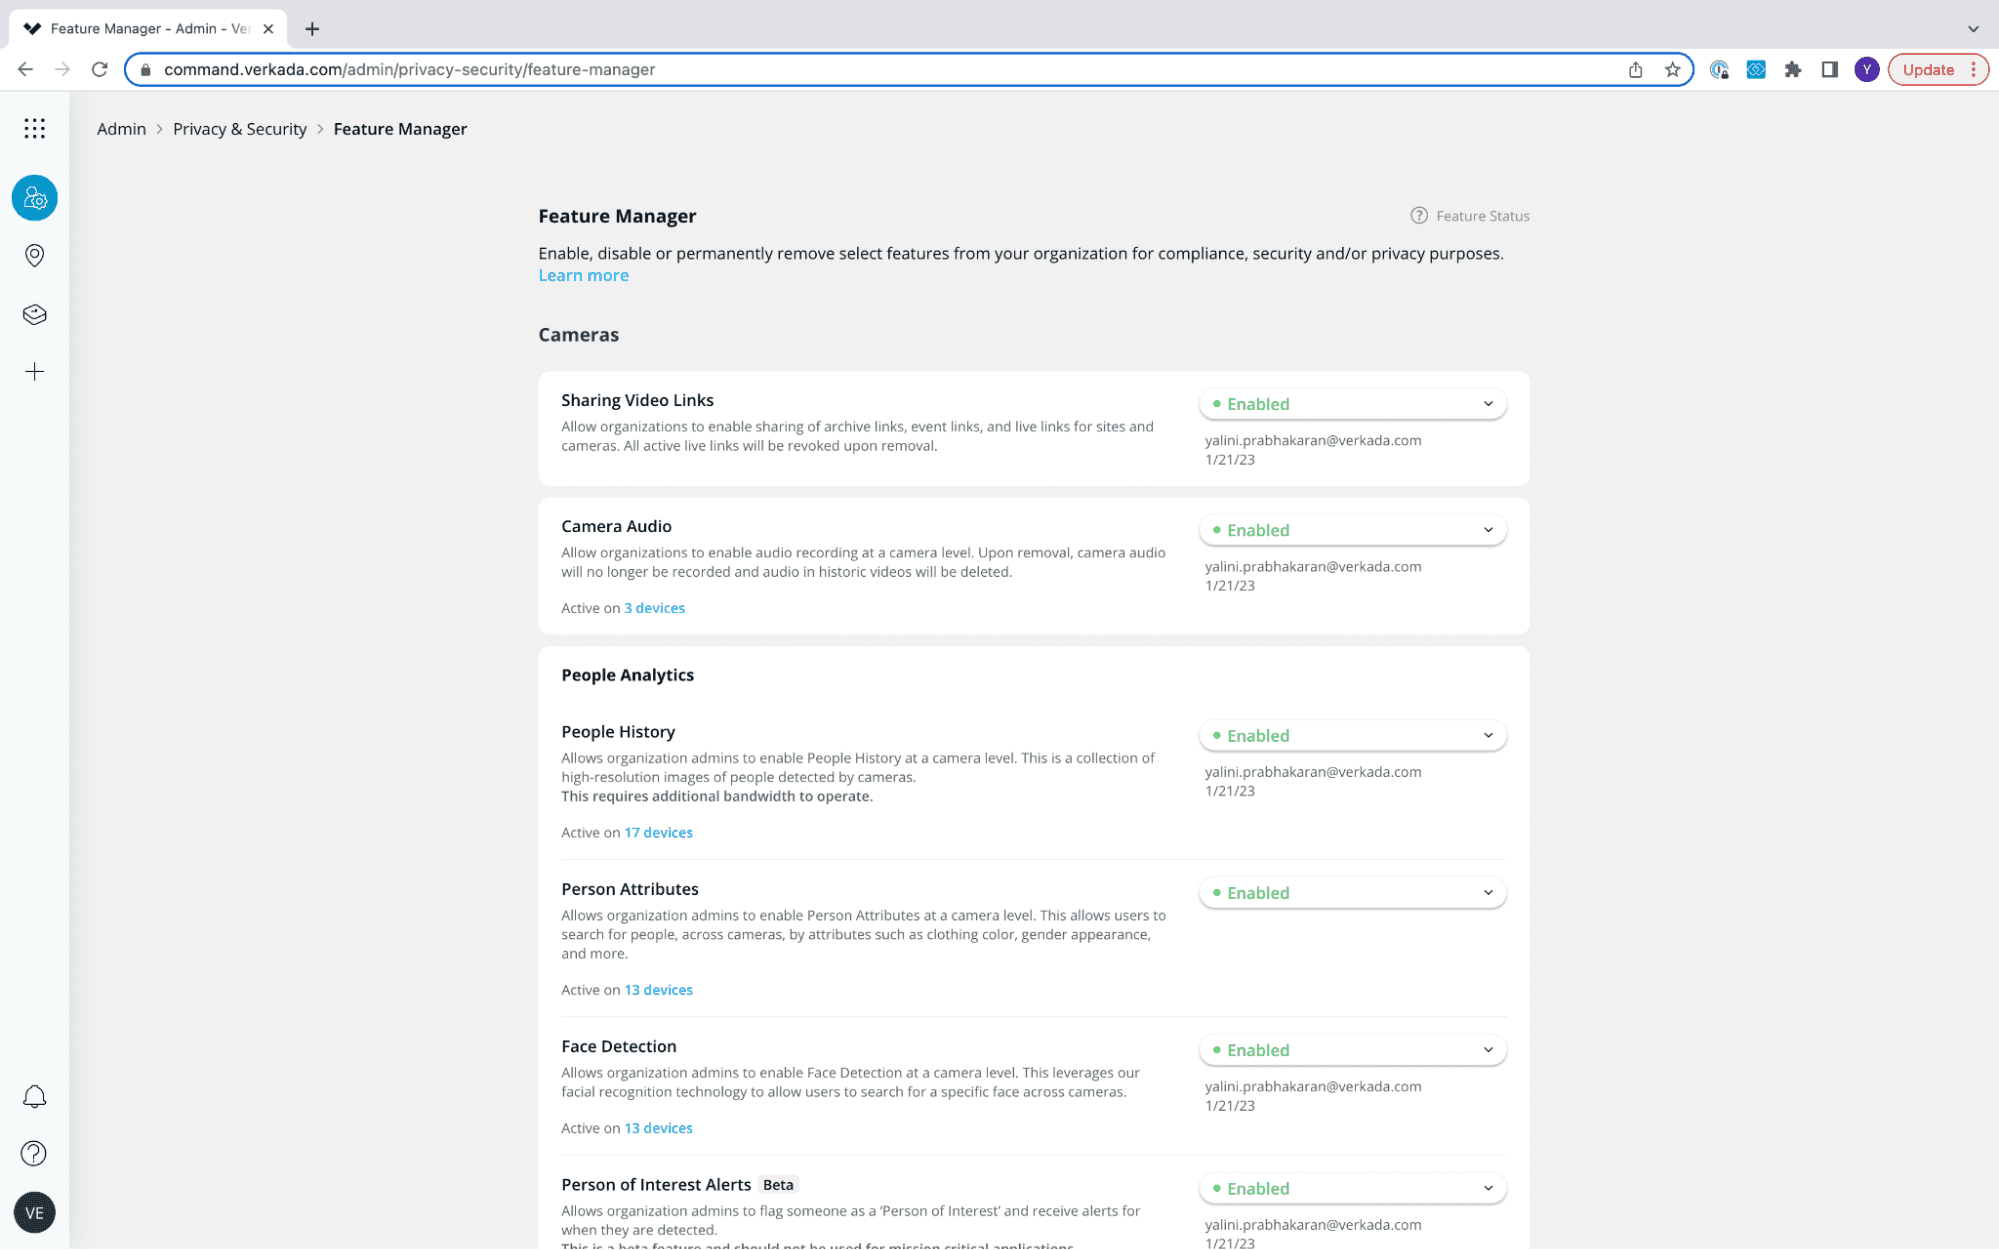View the 17 devices using People History
The height and width of the screenshot is (1250, 1999).
(x=657, y=832)
